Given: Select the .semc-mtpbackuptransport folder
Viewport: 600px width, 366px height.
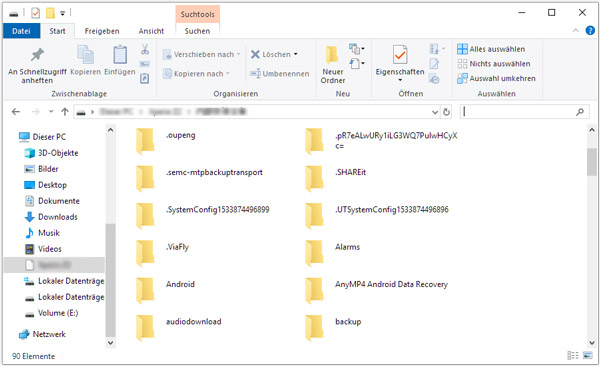Looking at the screenshot, I should [199, 178].
